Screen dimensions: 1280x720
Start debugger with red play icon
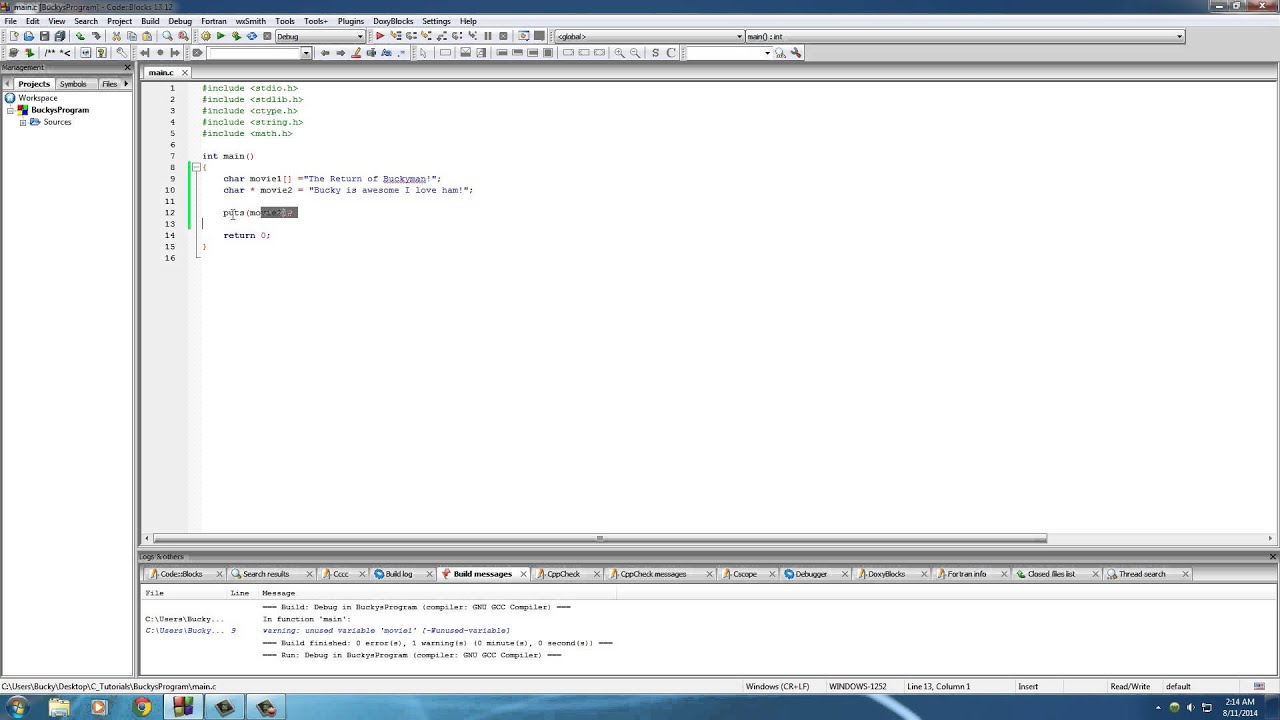point(380,37)
